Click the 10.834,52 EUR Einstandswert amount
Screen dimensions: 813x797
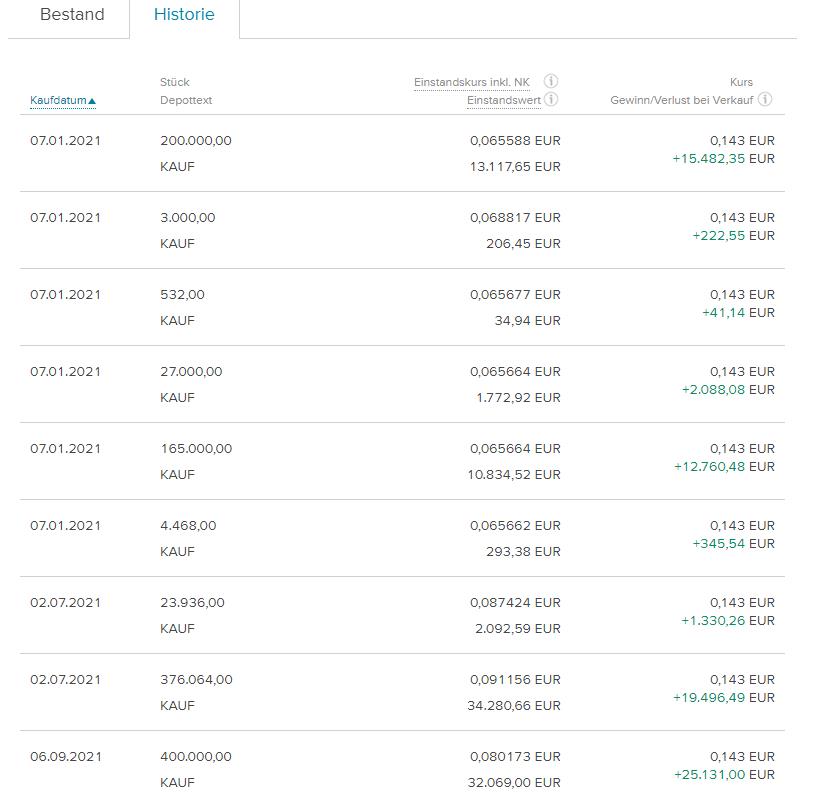[514, 475]
